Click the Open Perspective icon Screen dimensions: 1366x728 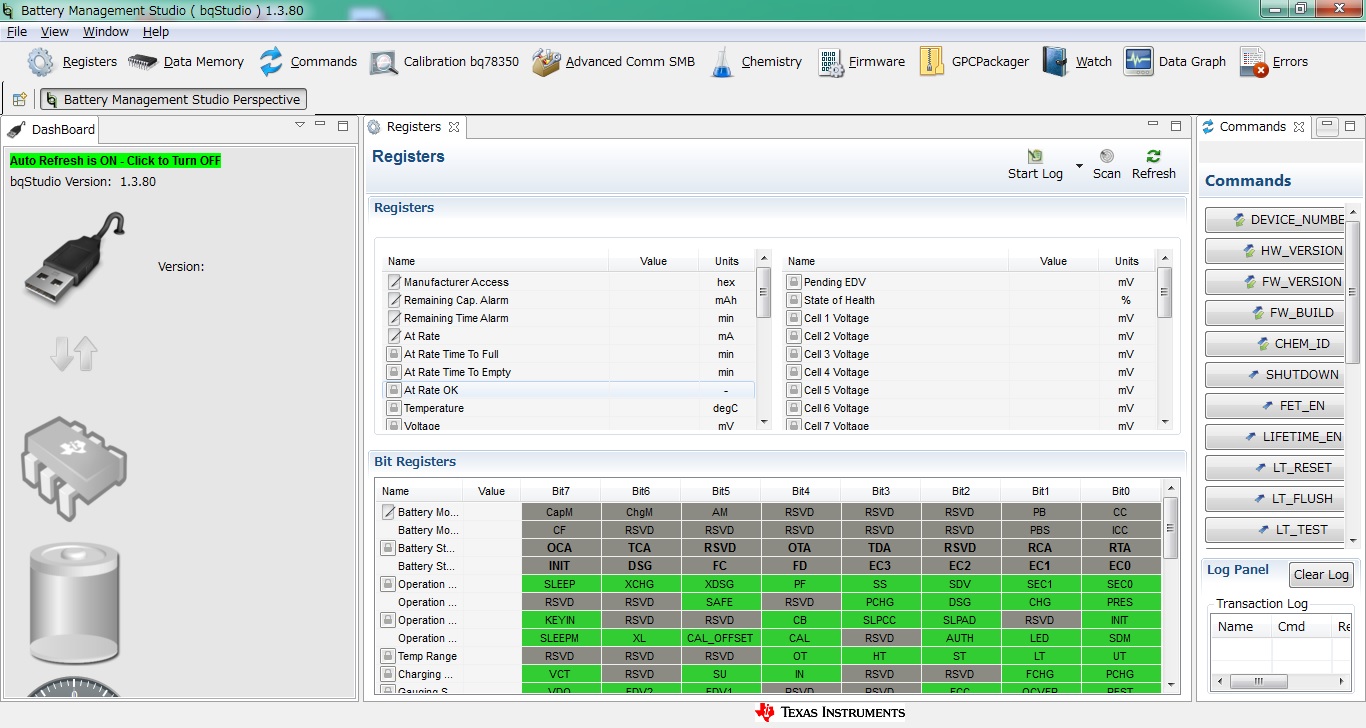click(x=19, y=99)
